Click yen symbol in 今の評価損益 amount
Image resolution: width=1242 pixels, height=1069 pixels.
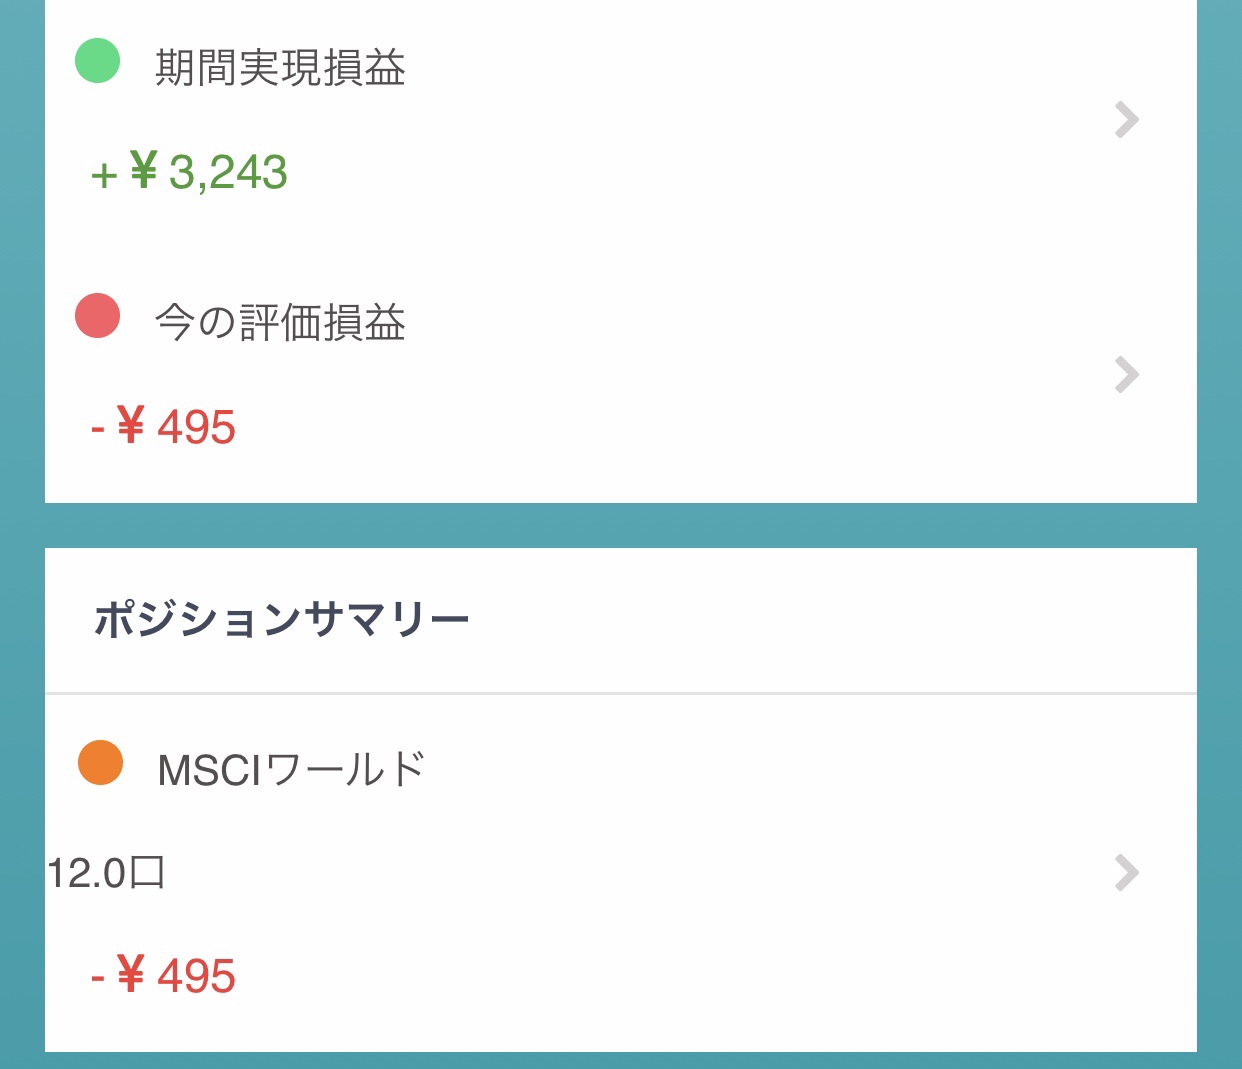(131, 425)
